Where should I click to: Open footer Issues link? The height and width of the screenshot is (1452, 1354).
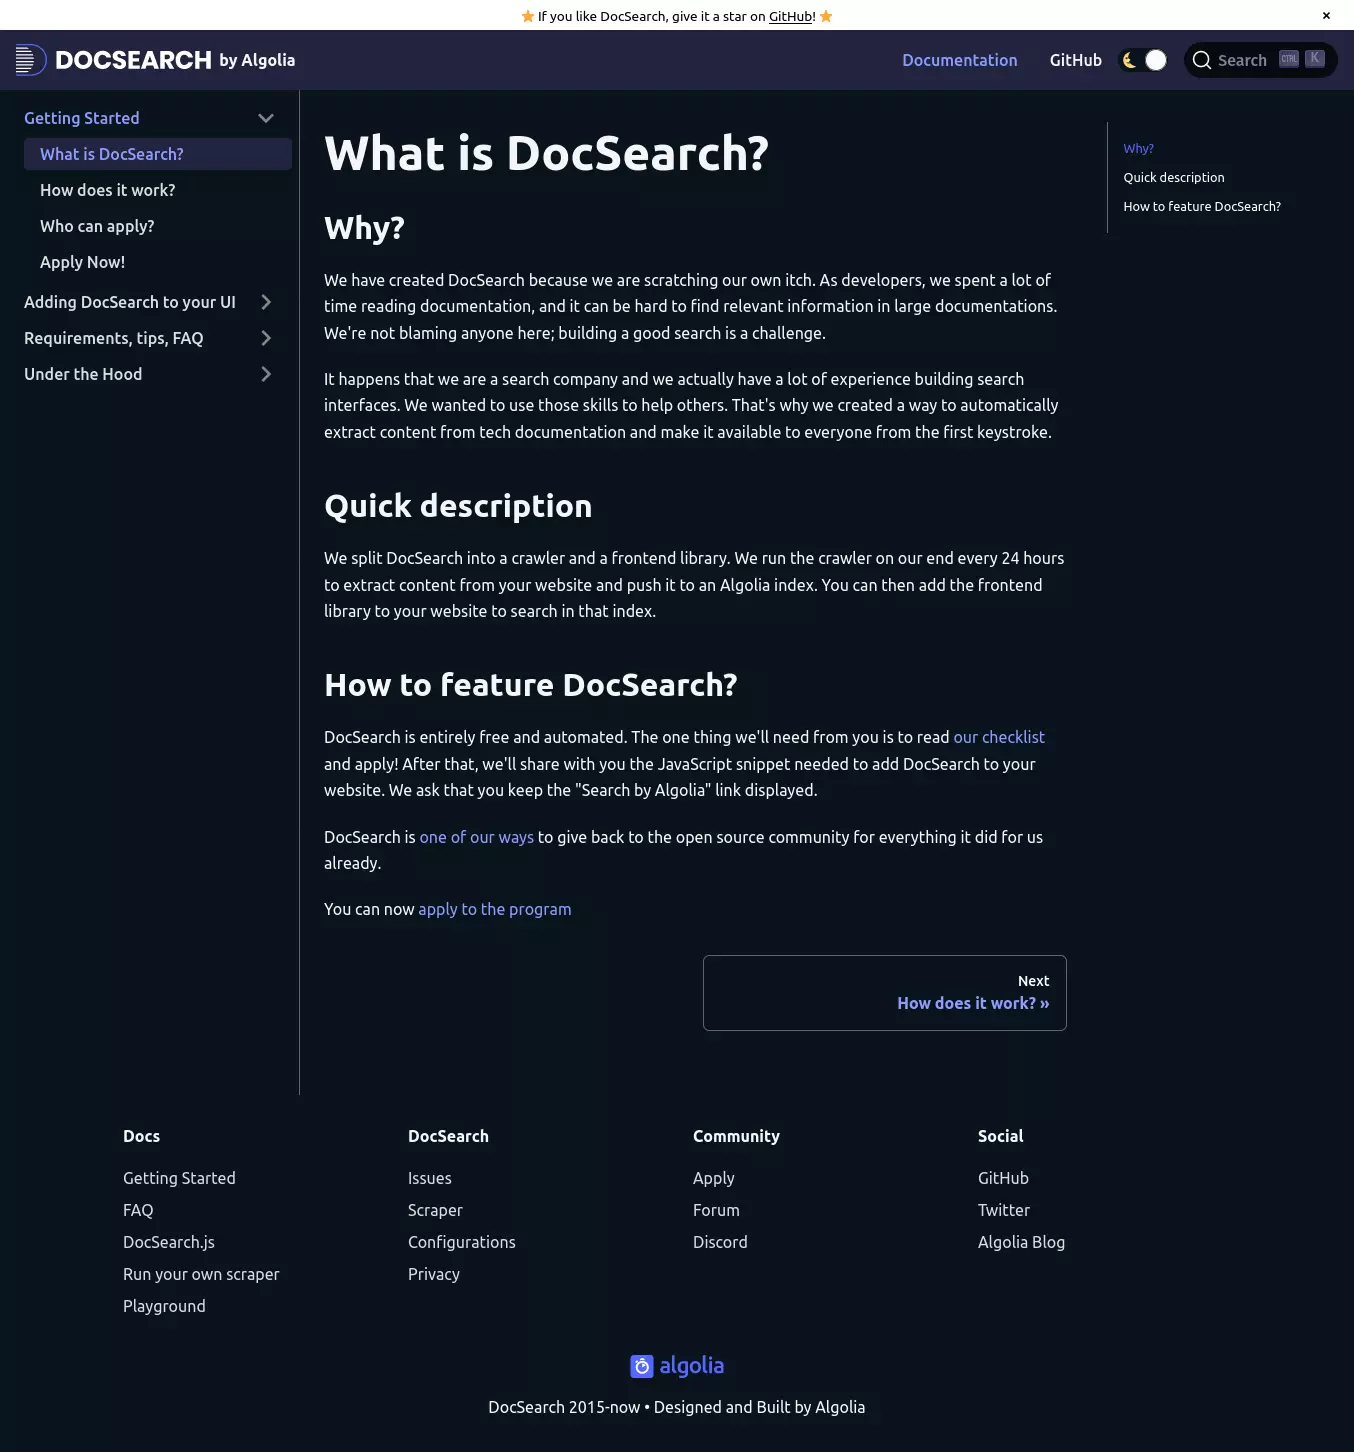430,1178
